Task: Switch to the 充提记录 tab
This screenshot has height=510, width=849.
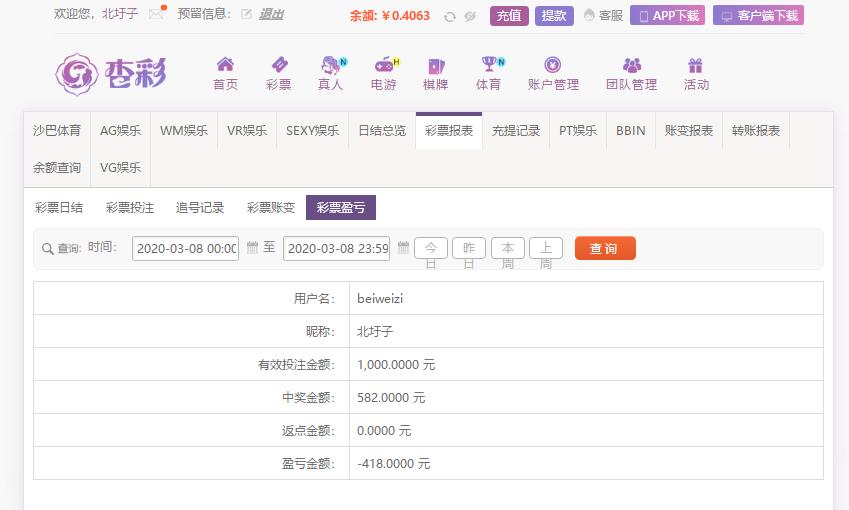Action: pyautogui.click(x=515, y=130)
